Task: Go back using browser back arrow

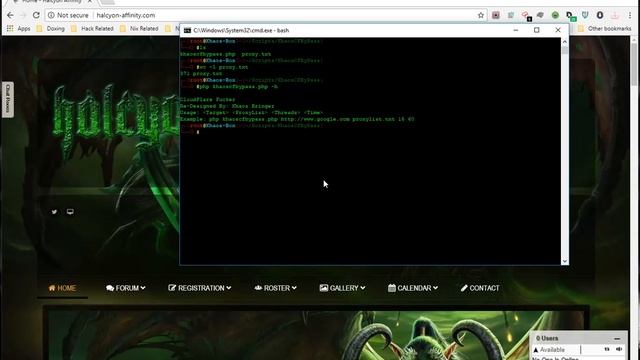Action: click(10, 15)
